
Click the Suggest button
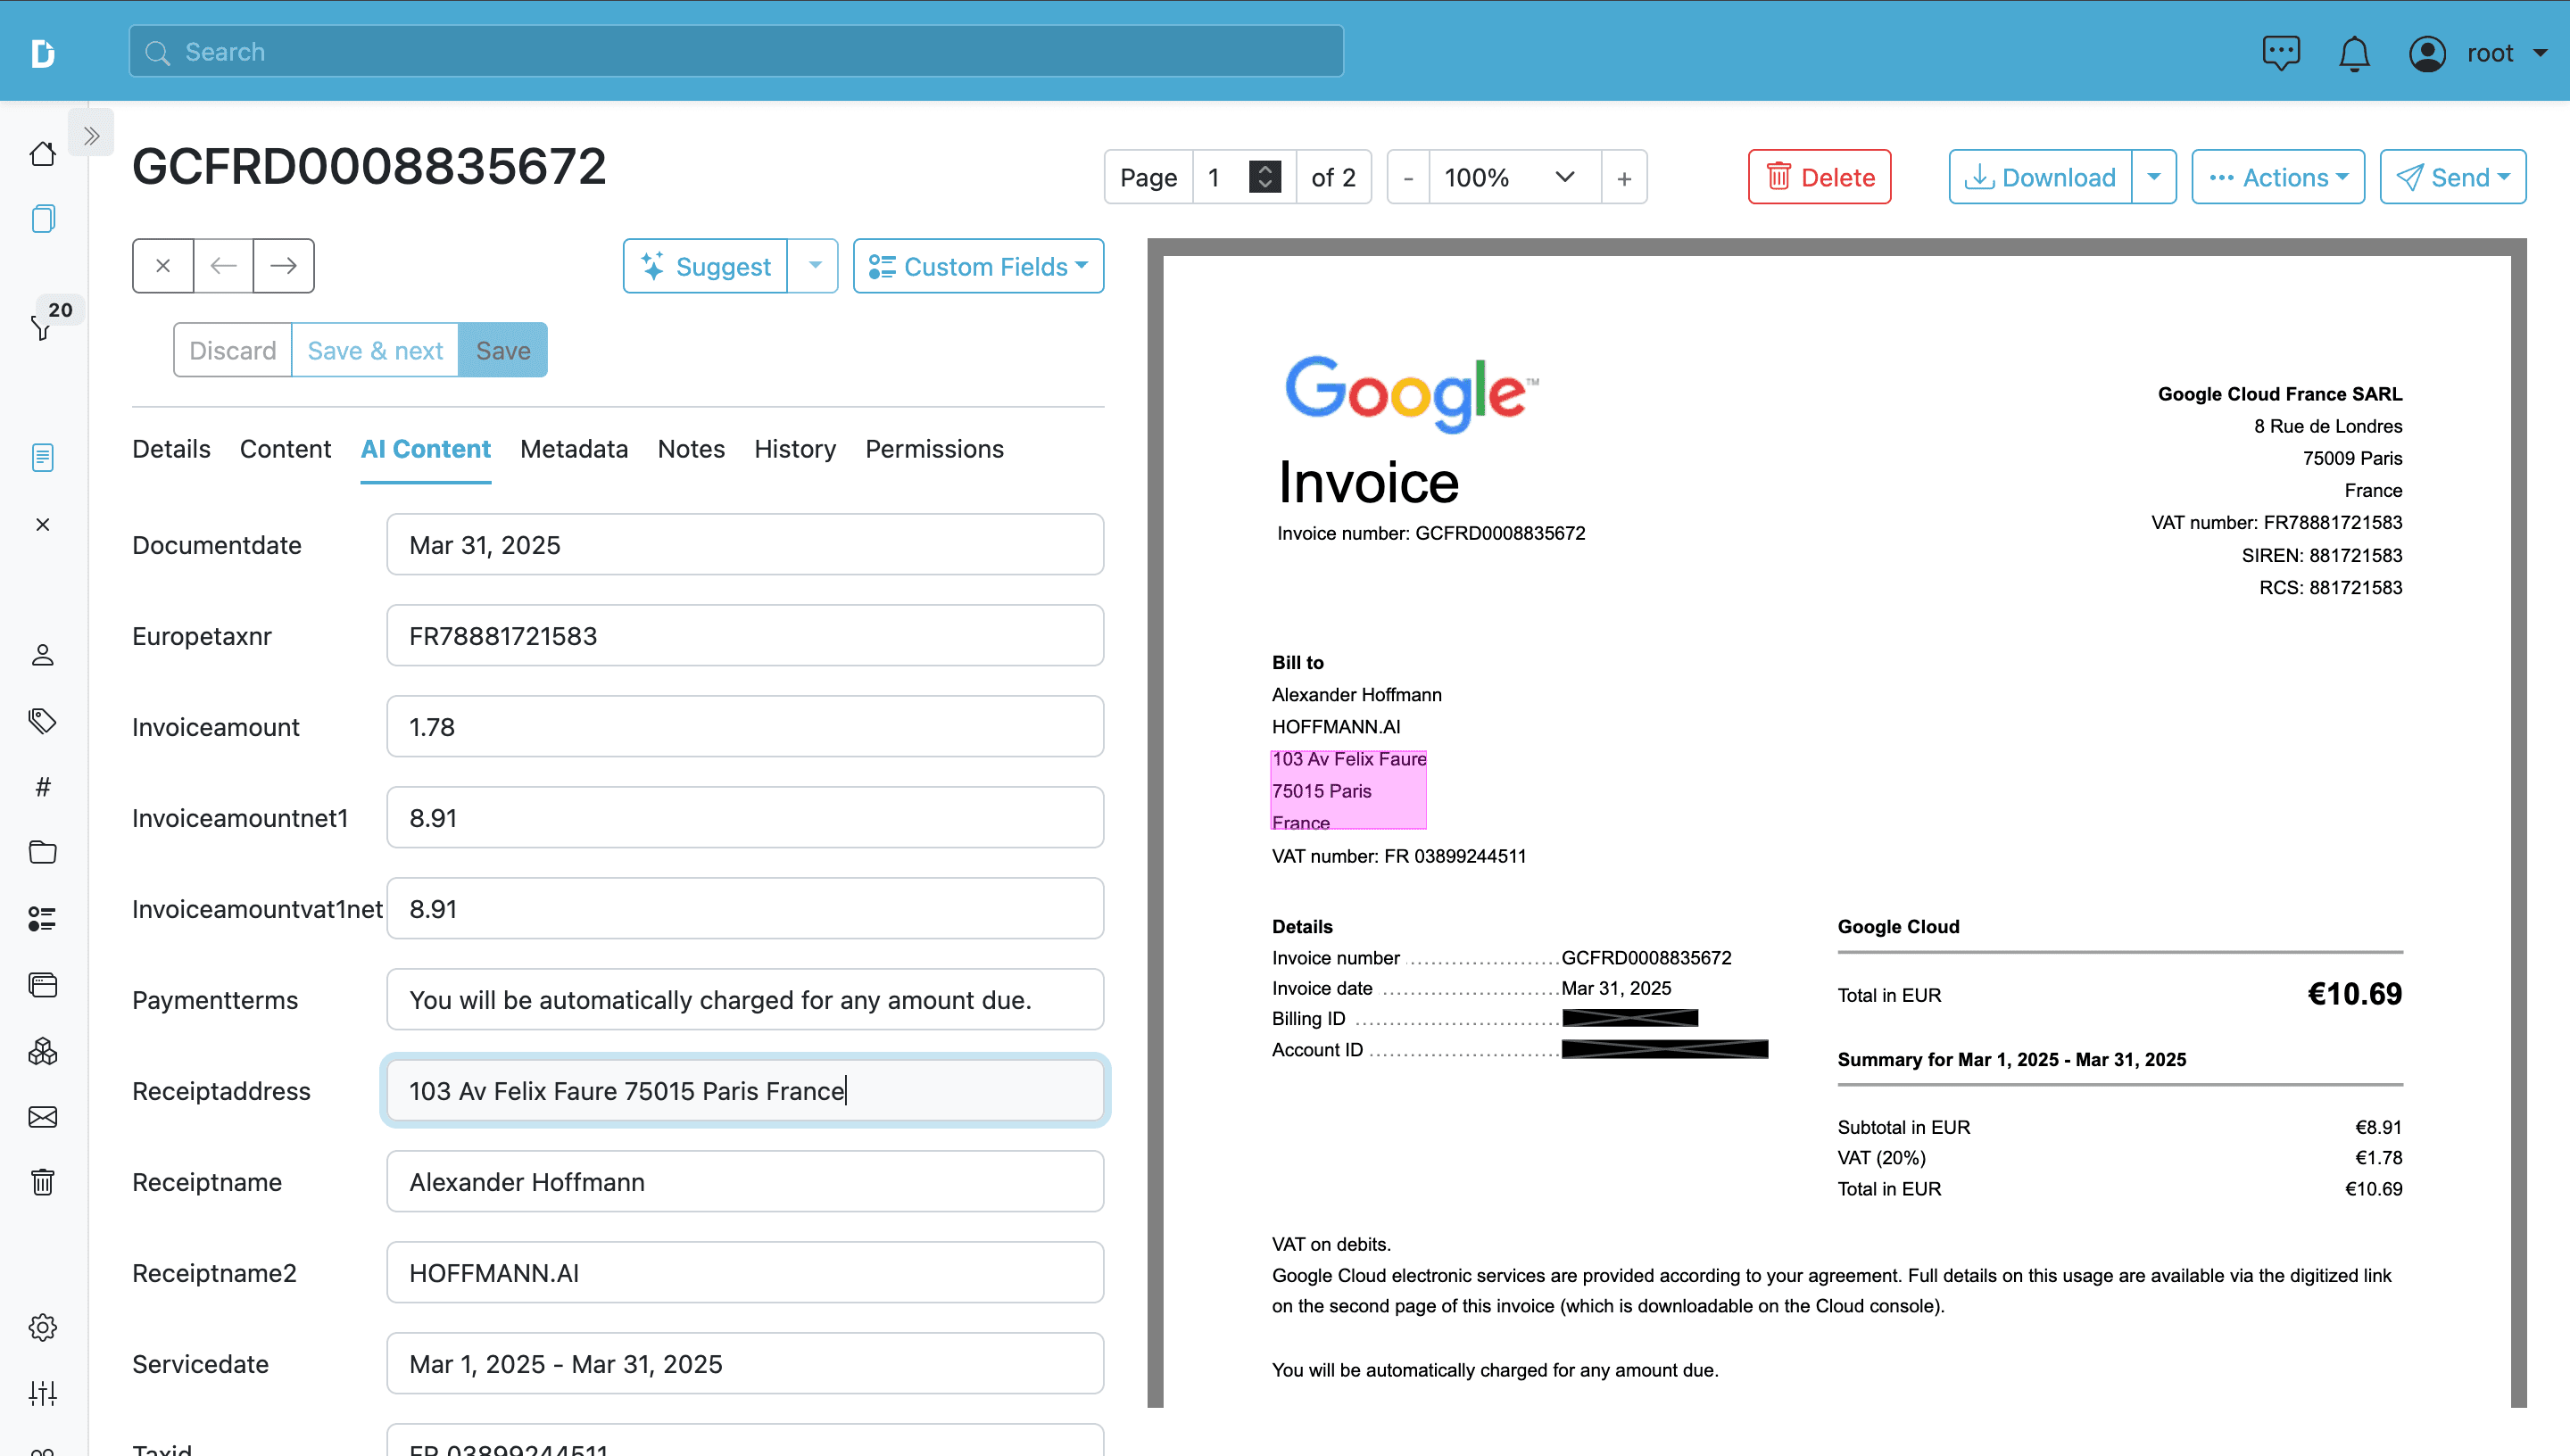coord(705,265)
